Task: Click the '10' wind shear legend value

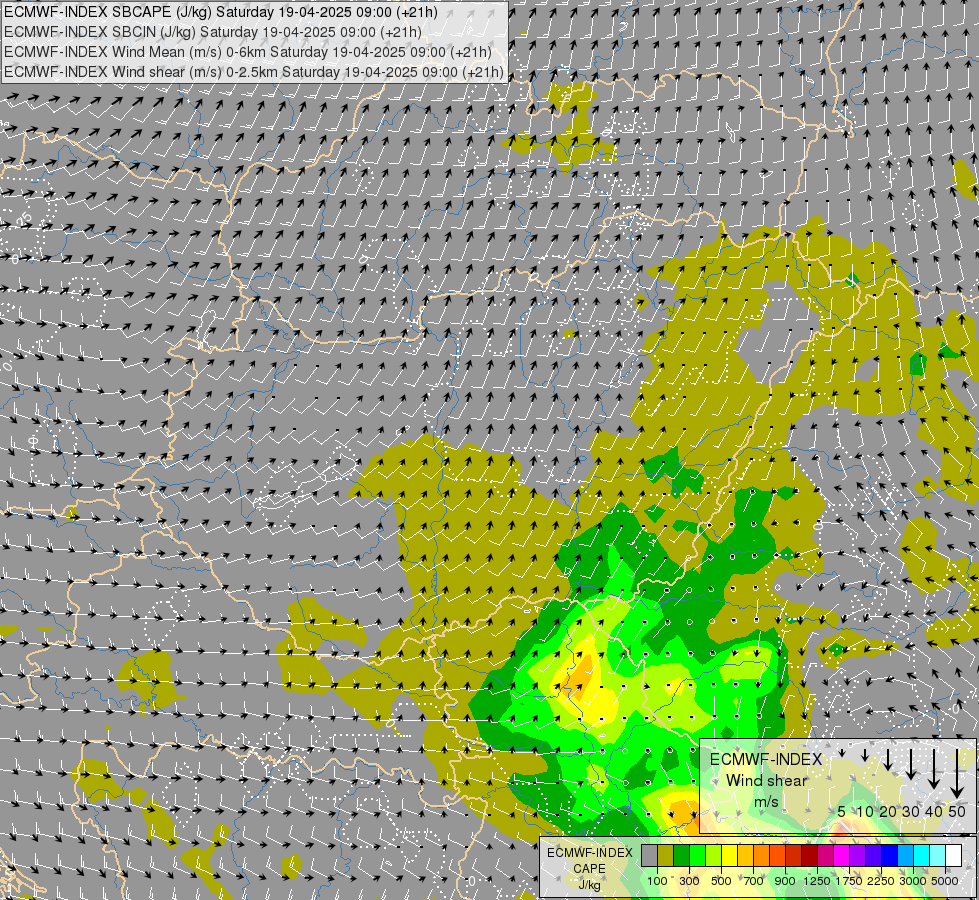Action: (865, 811)
